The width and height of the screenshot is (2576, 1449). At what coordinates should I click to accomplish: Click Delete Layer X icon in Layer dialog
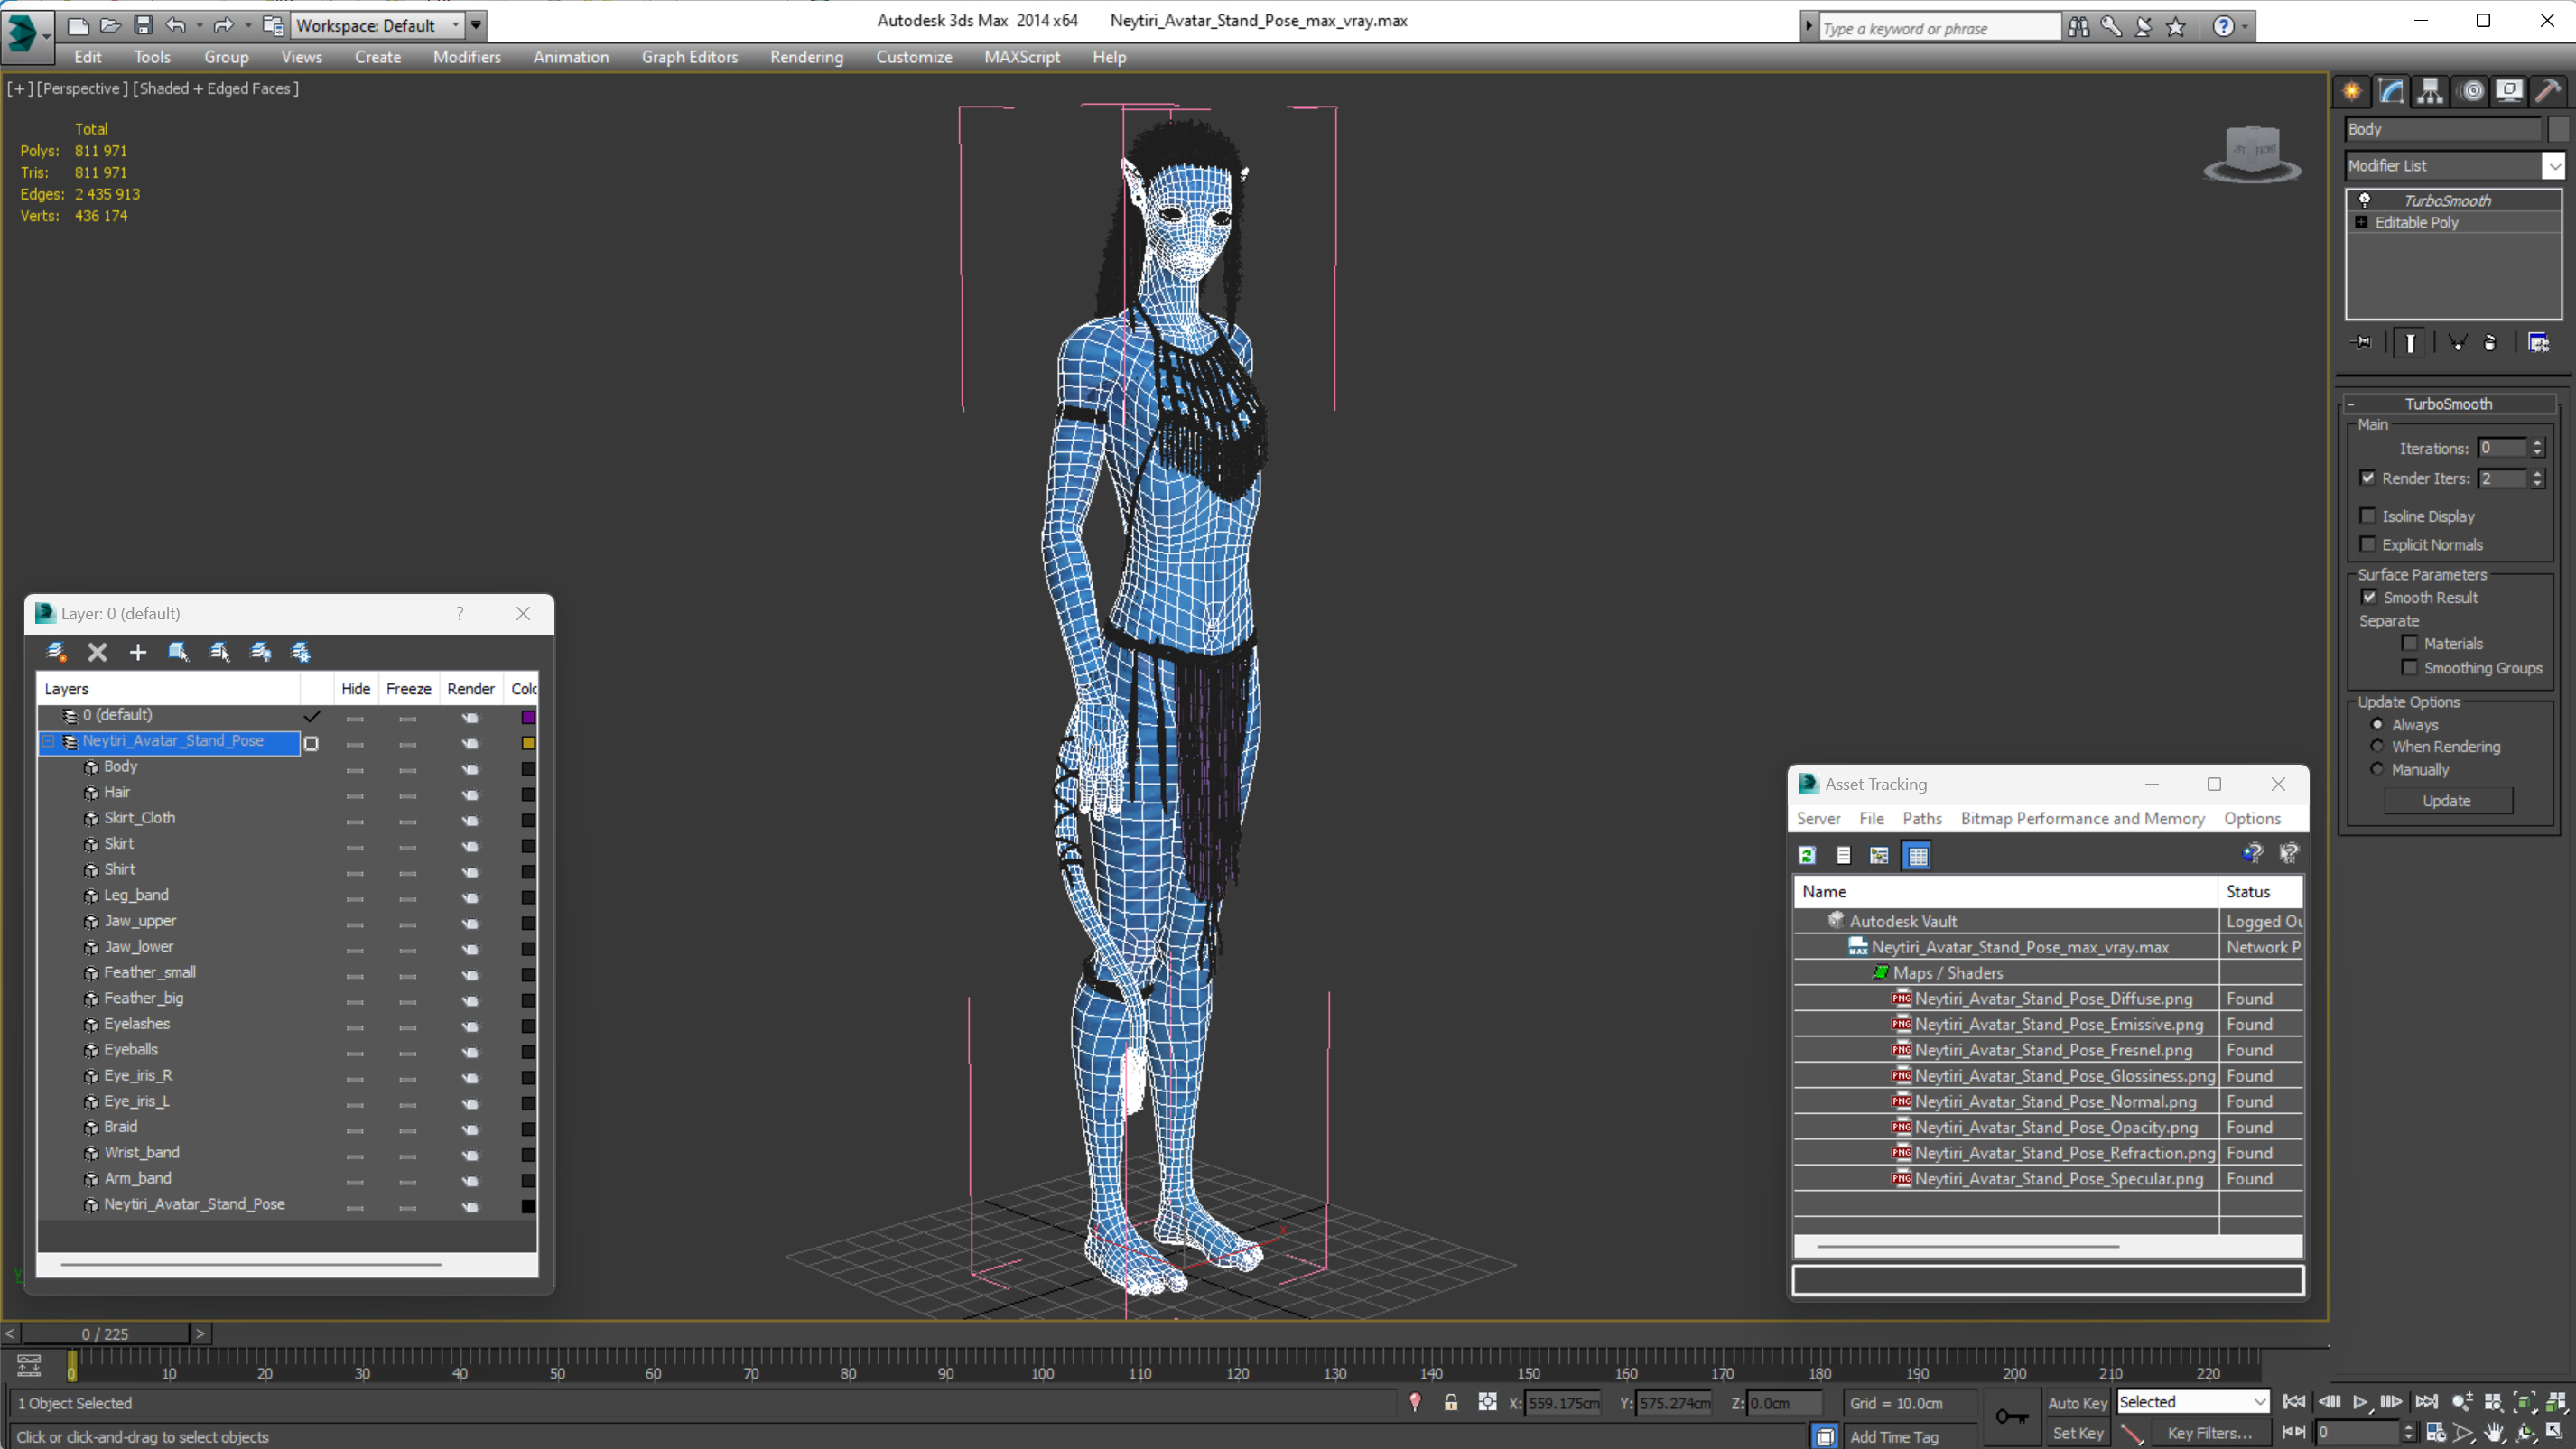click(97, 652)
